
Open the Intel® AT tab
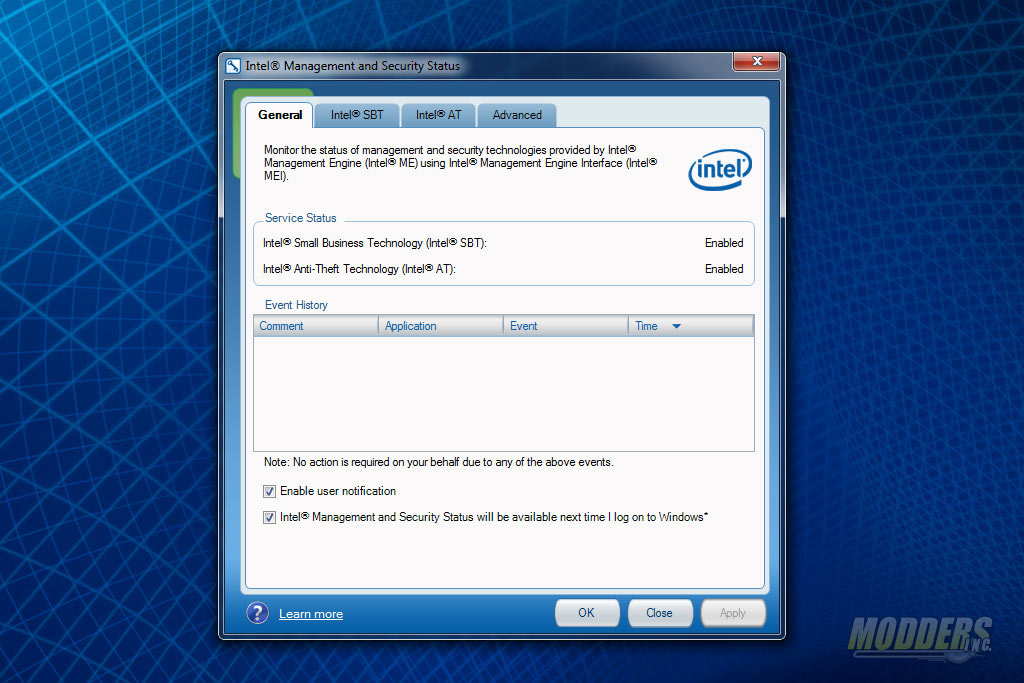coord(439,115)
